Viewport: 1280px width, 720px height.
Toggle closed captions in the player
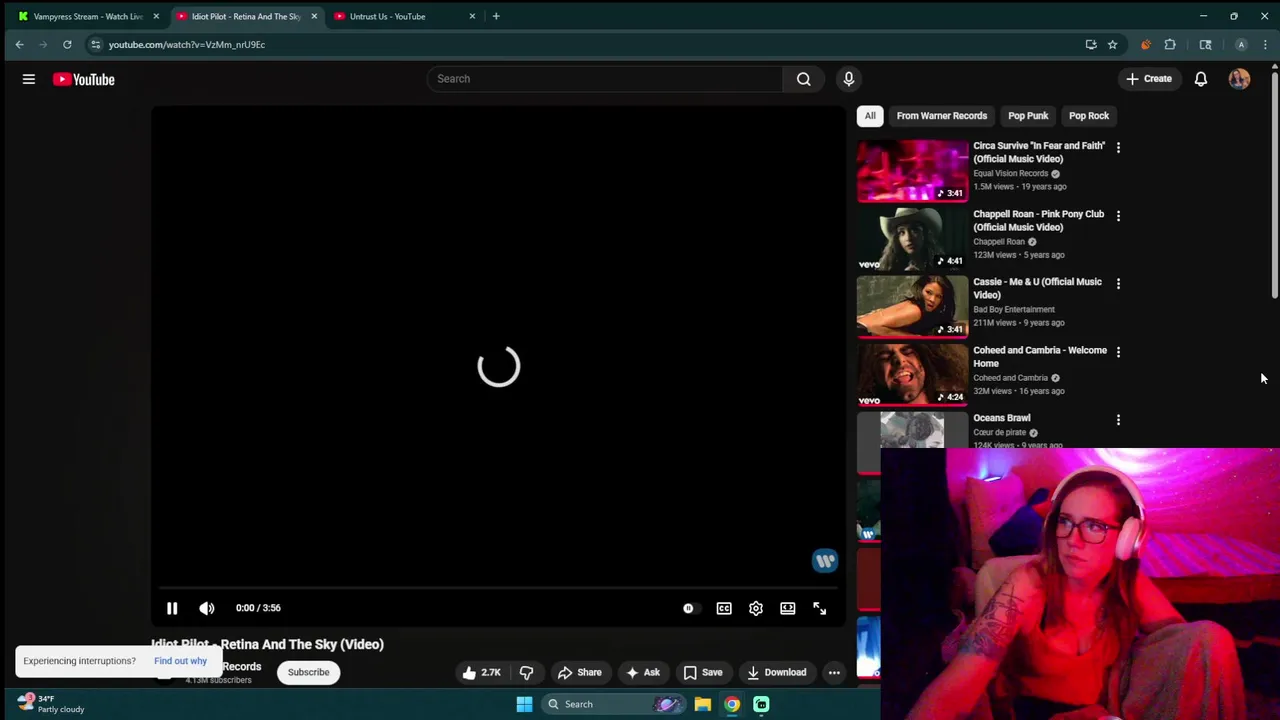[724, 608]
